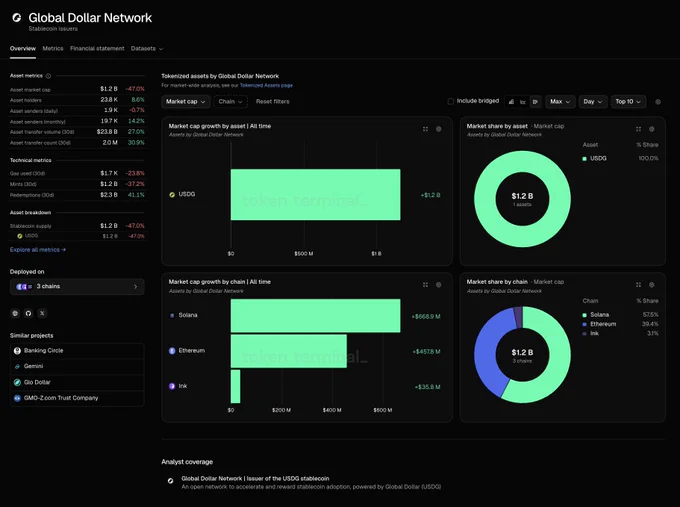Open the Asset metrics info icon

pyautogui.click(x=48, y=76)
